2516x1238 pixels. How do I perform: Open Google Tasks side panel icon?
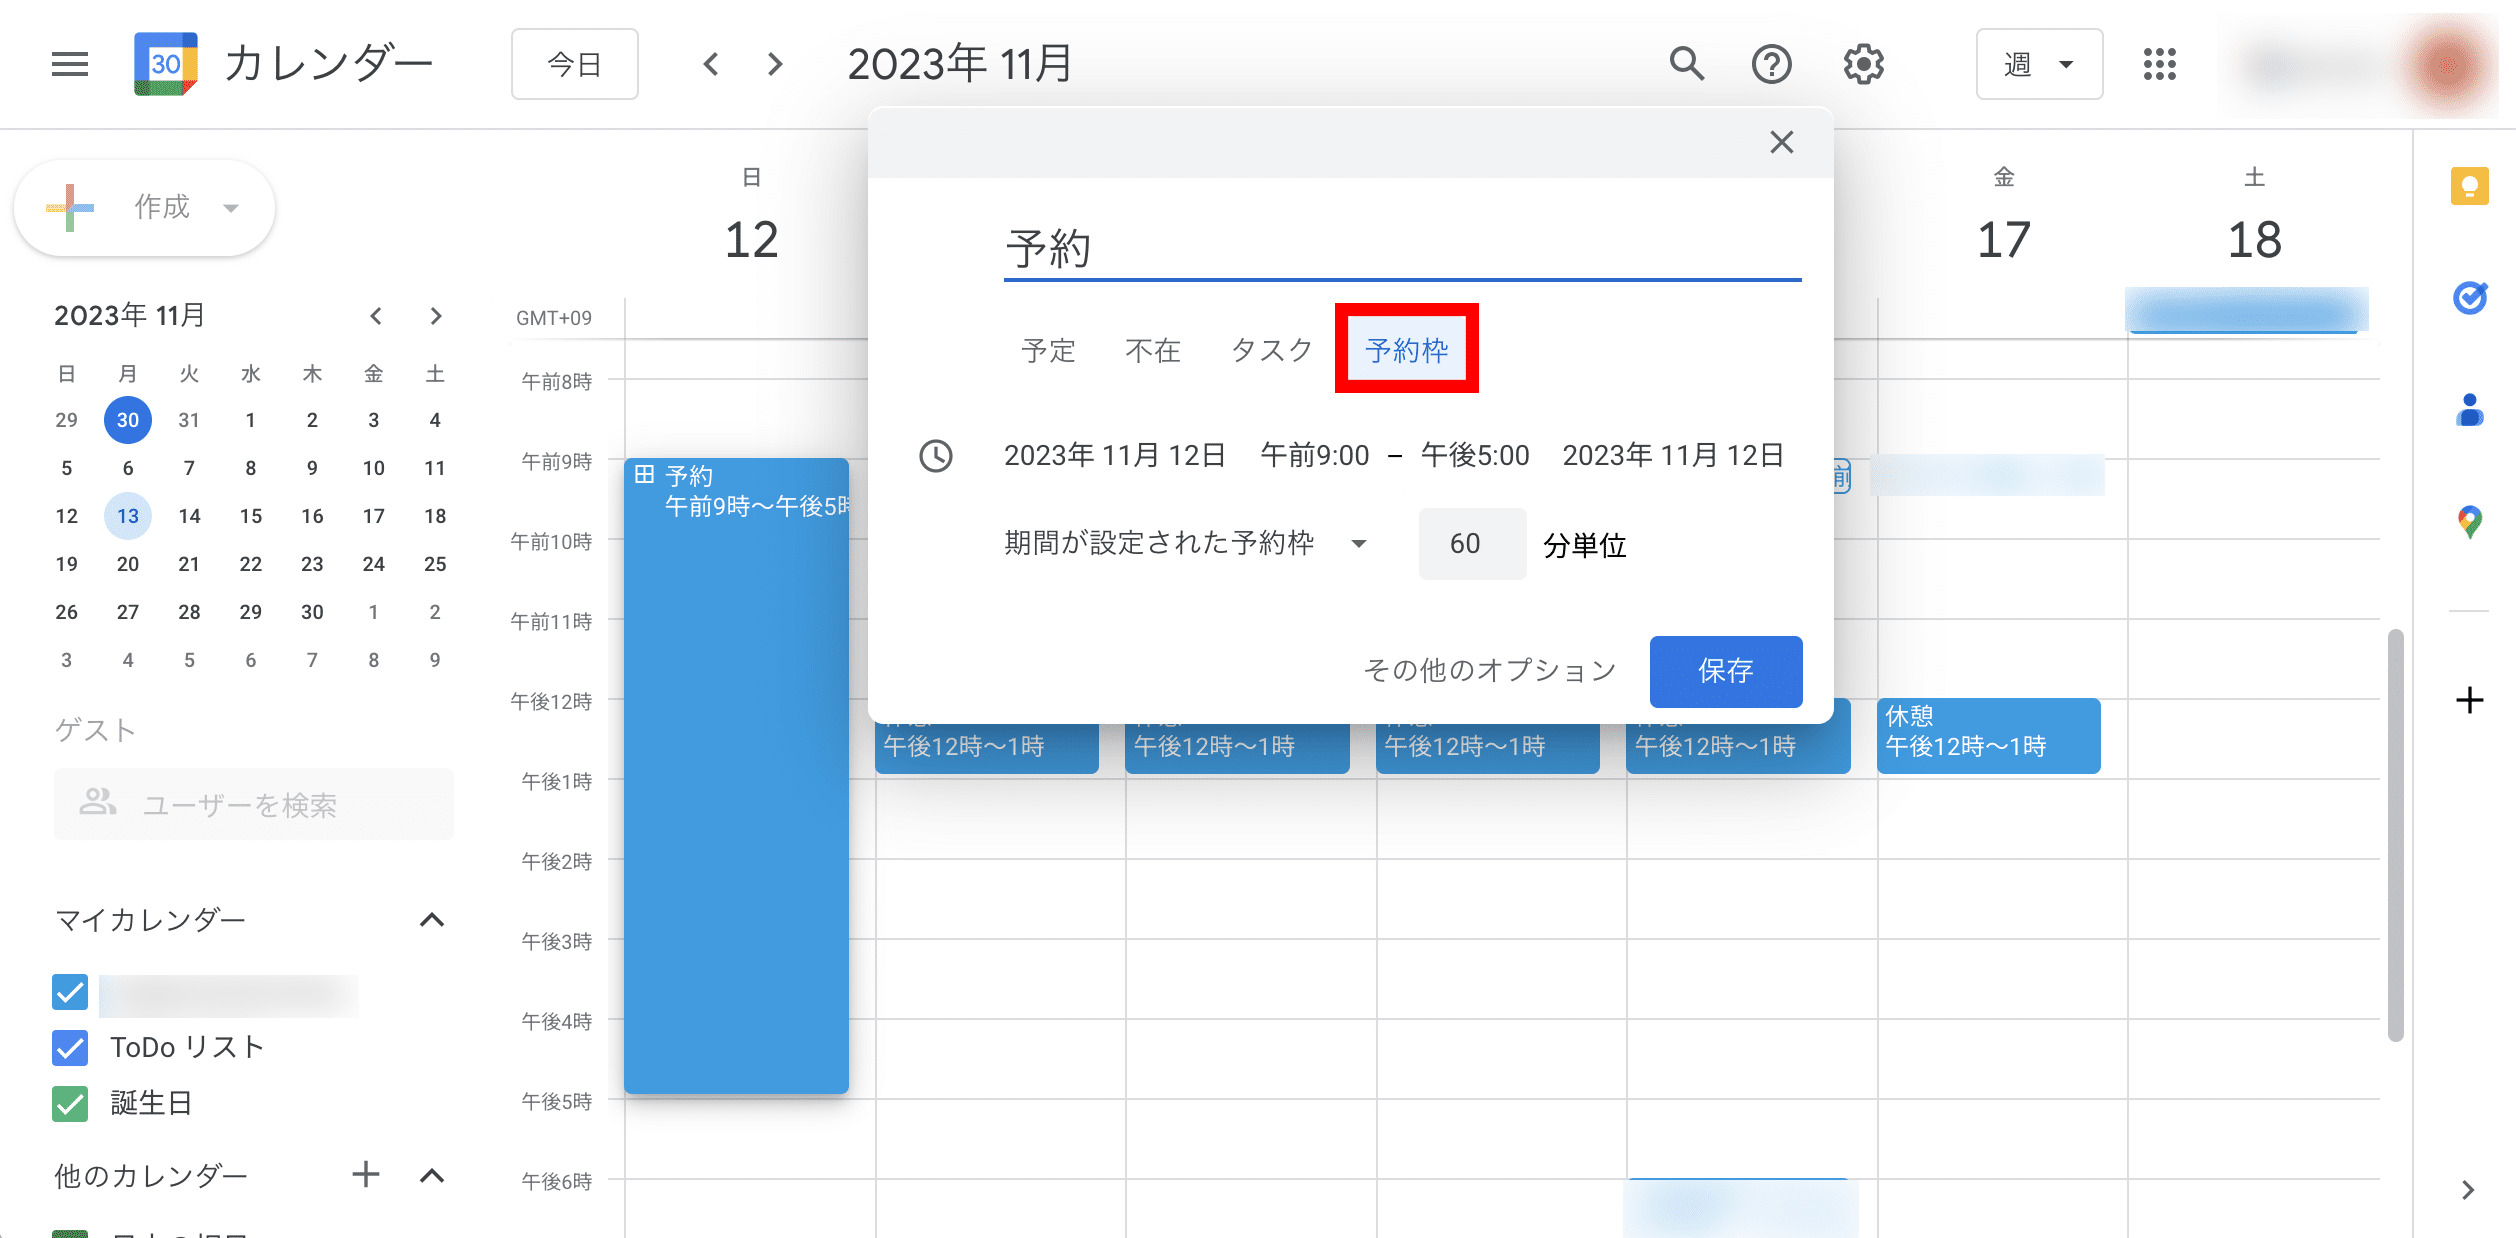2469,297
